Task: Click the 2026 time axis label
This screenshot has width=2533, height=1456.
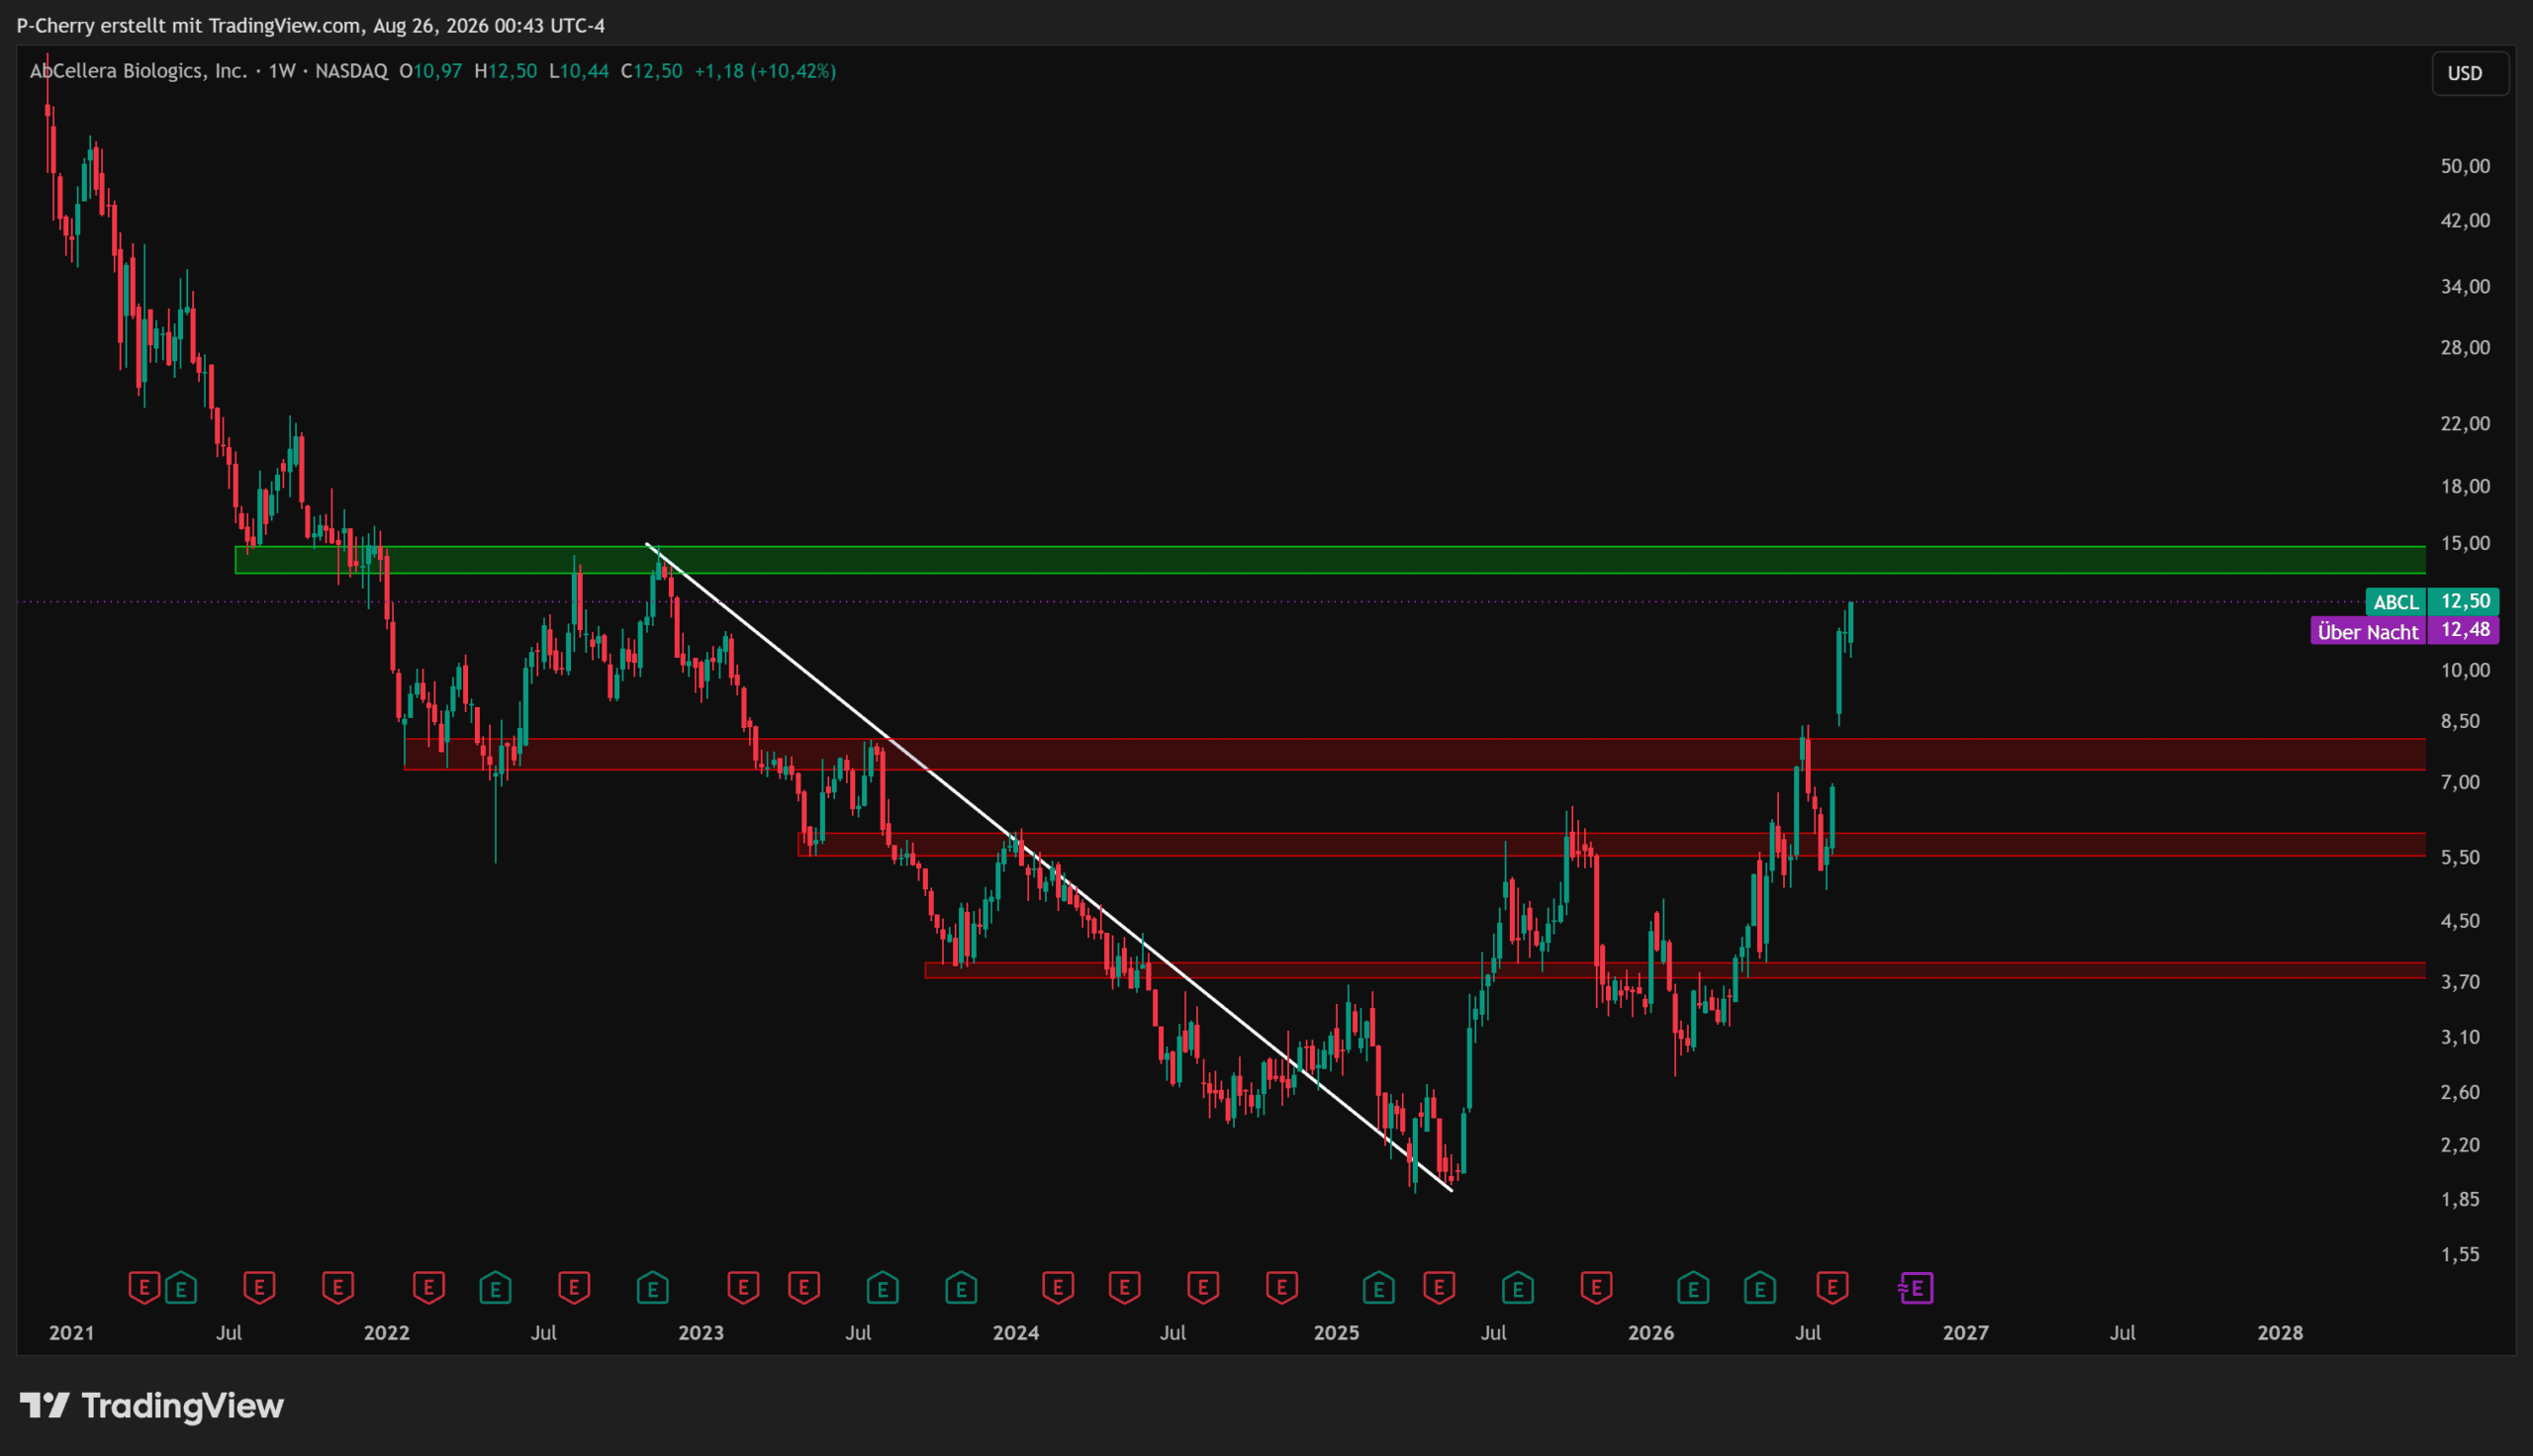Action: click(1651, 1333)
